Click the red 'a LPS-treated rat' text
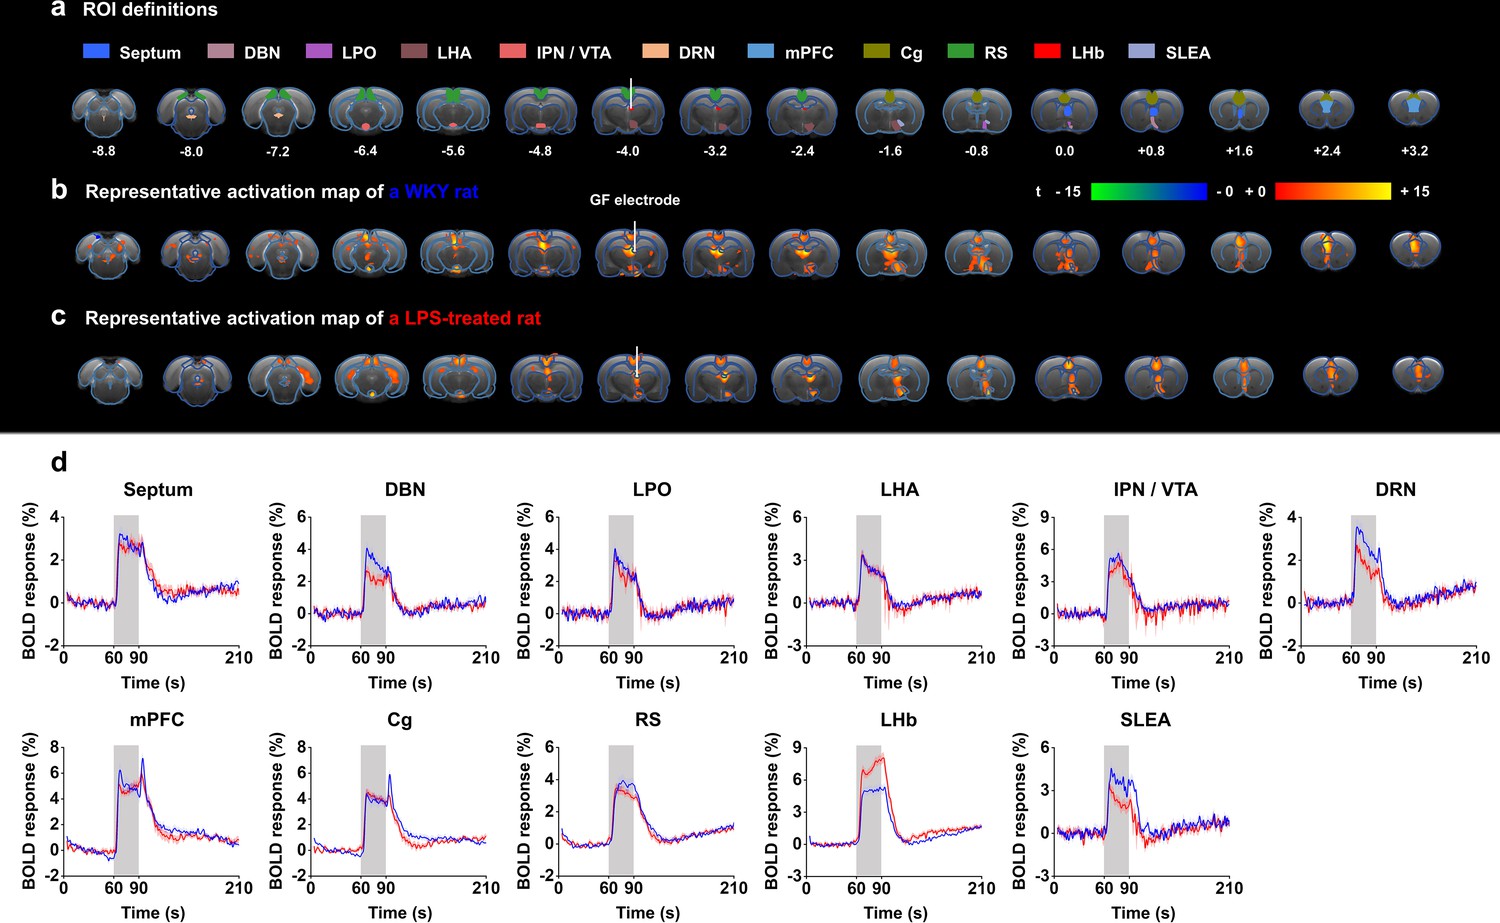This screenshot has width=1500, height=923. tap(465, 318)
